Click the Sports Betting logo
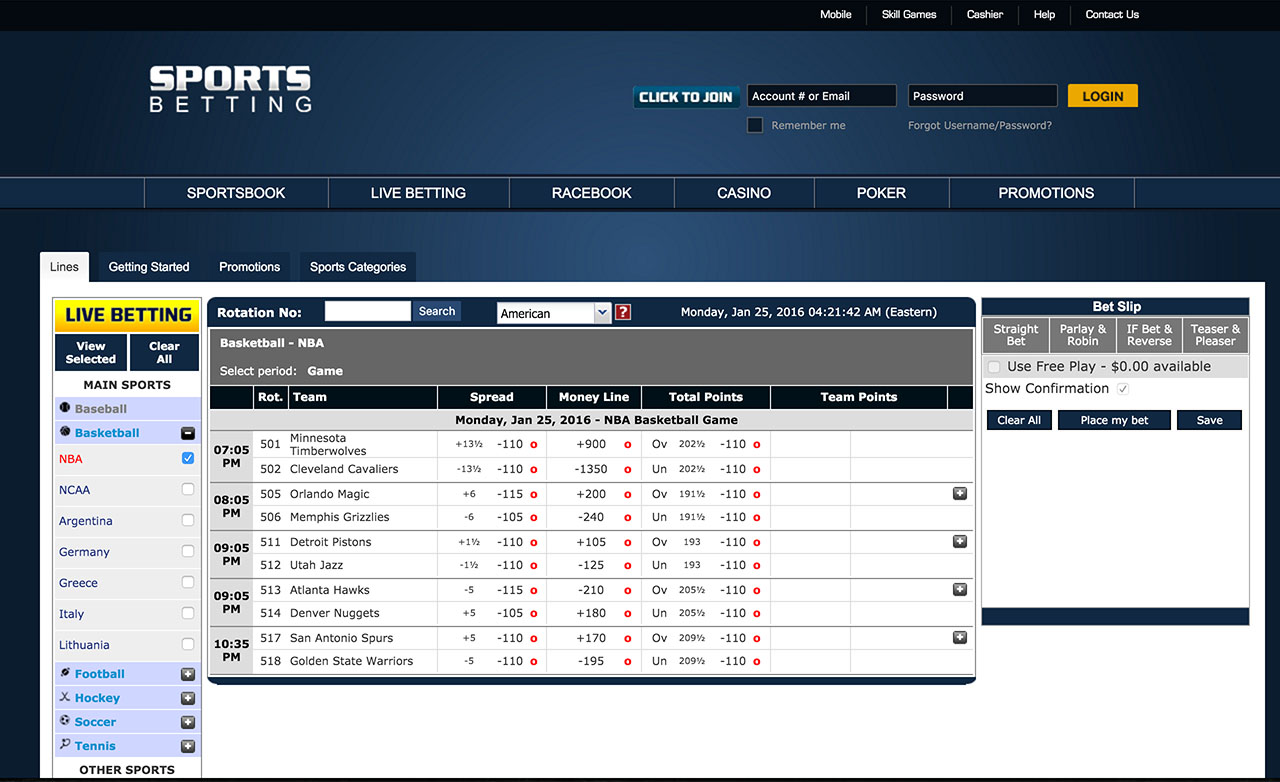 tap(231, 89)
